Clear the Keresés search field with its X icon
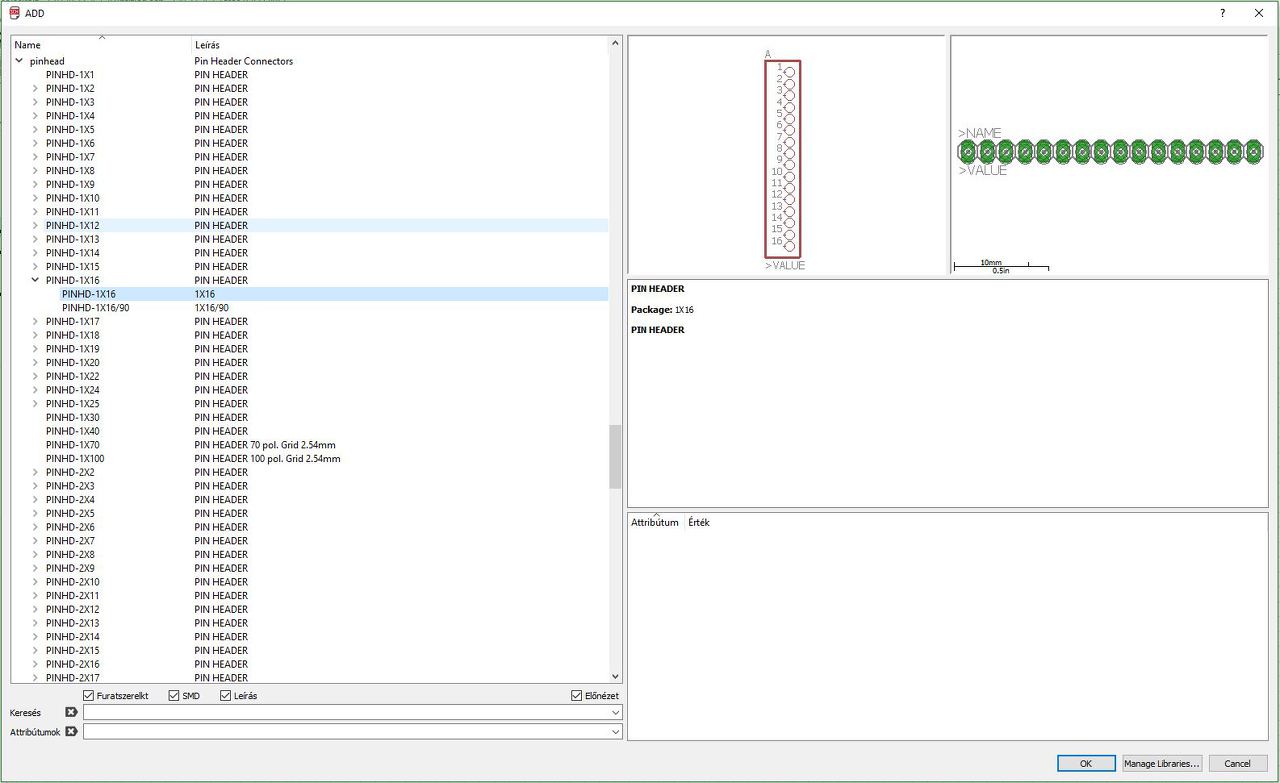1280x783 pixels. (71, 713)
